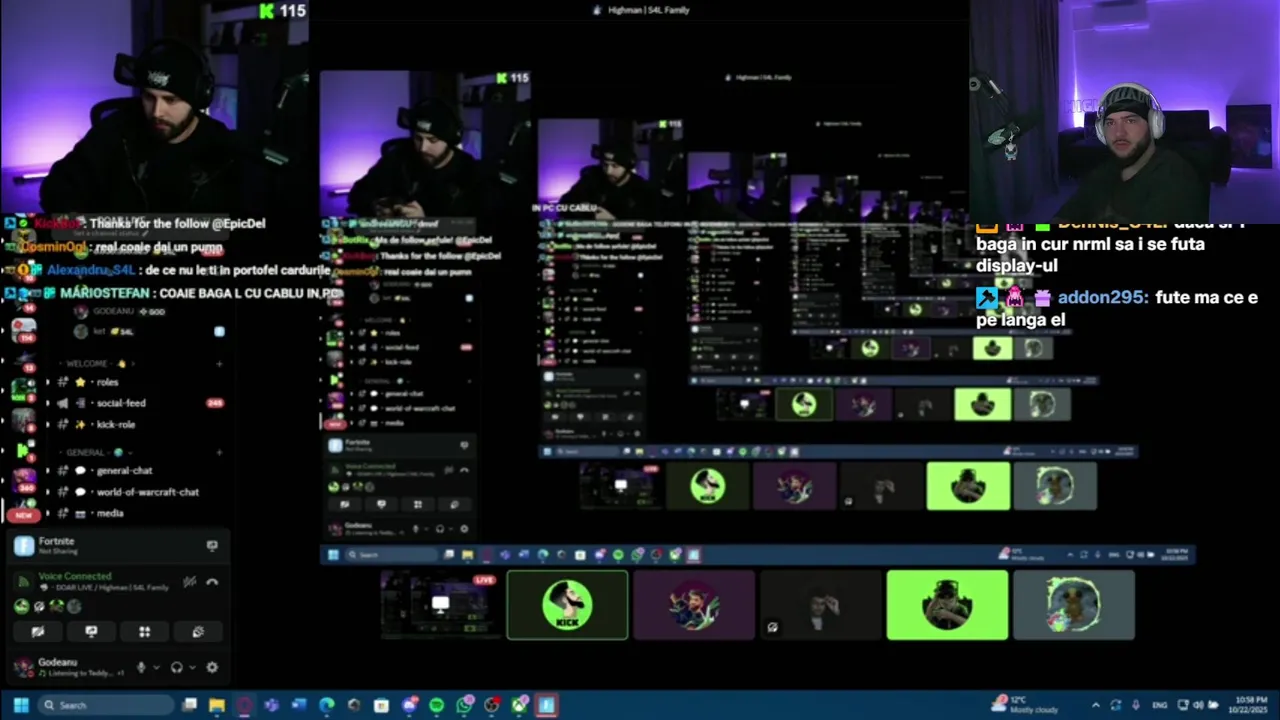Open Activities launcher in voice panel

click(144, 632)
